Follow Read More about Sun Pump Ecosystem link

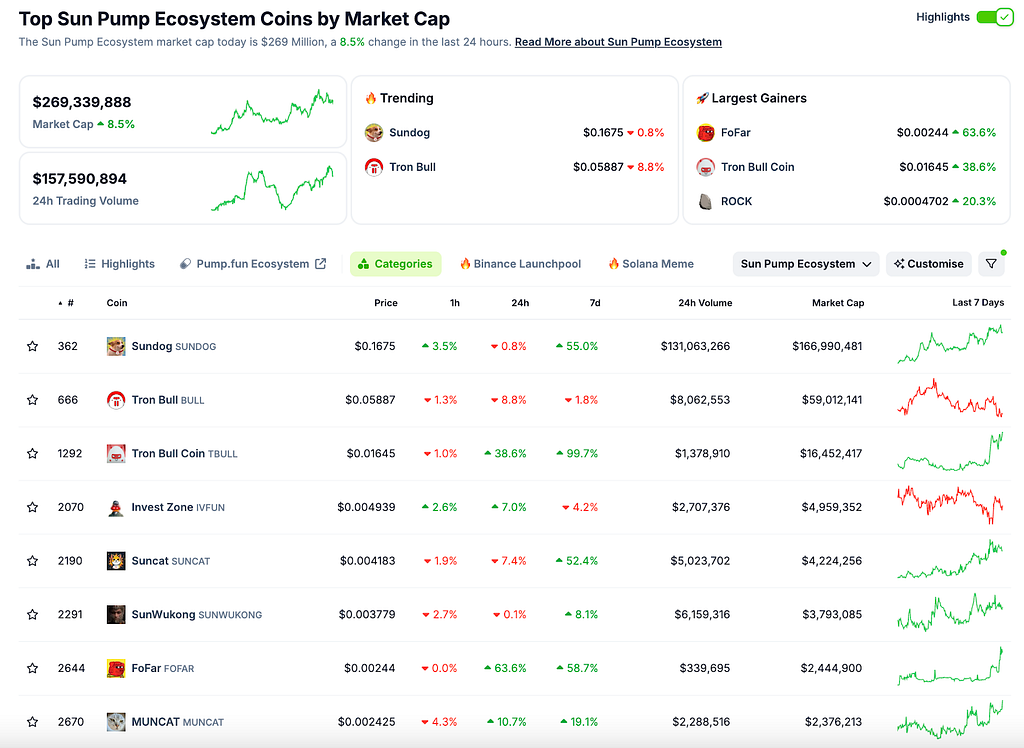coord(618,42)
